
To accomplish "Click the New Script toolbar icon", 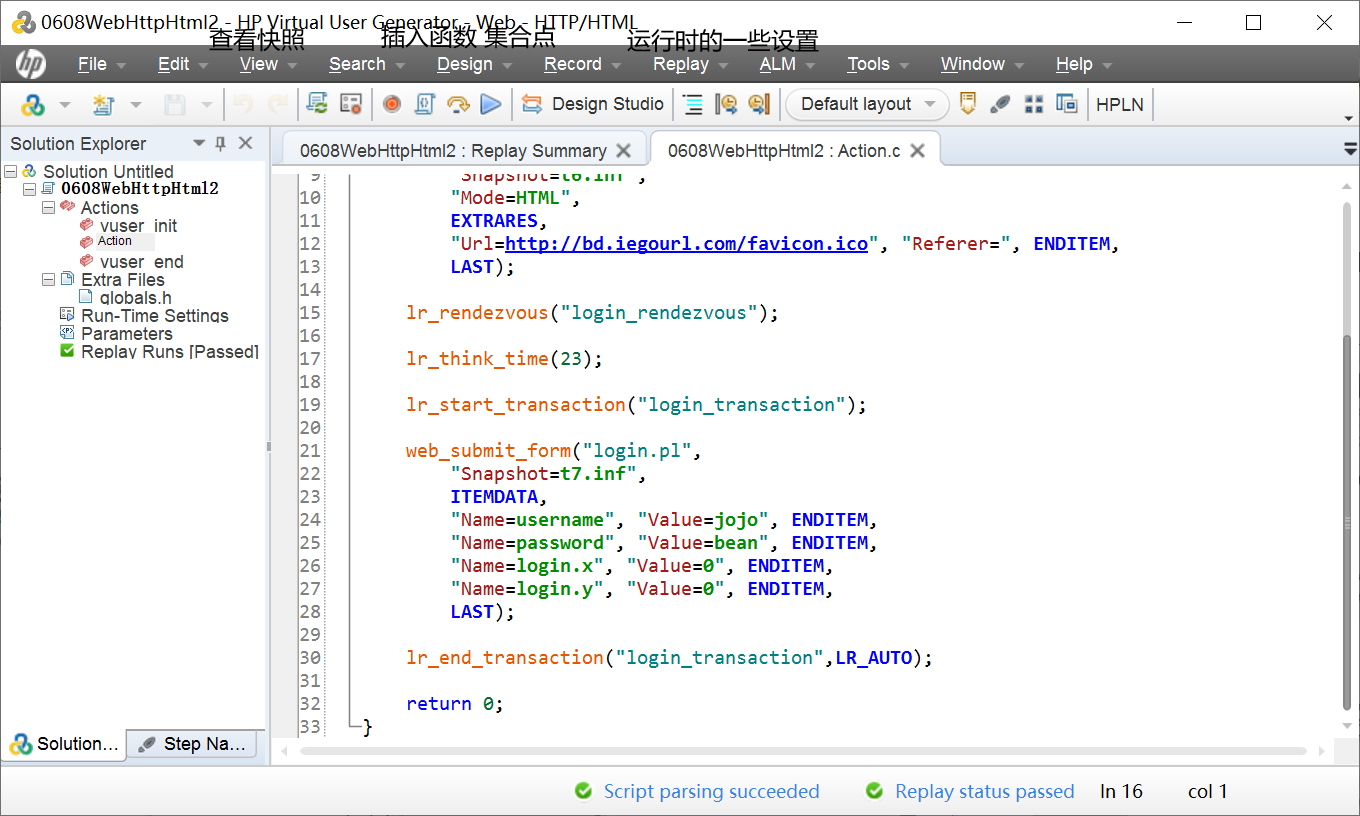I will [102, 104].
